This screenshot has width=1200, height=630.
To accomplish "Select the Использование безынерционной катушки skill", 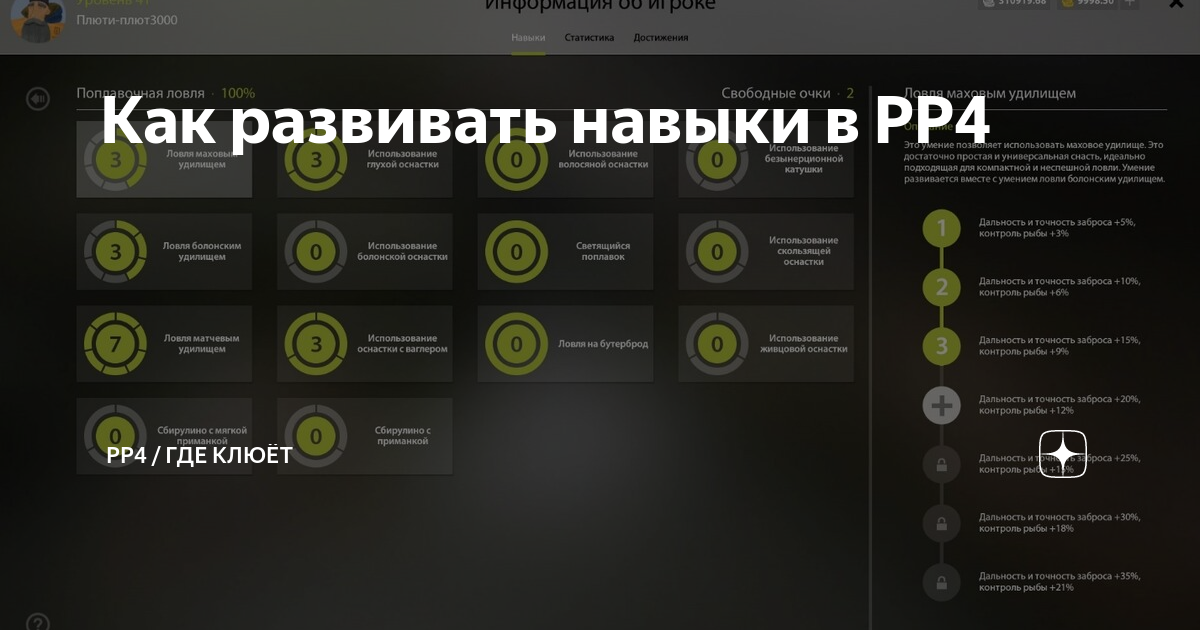I will click(766, 160).
